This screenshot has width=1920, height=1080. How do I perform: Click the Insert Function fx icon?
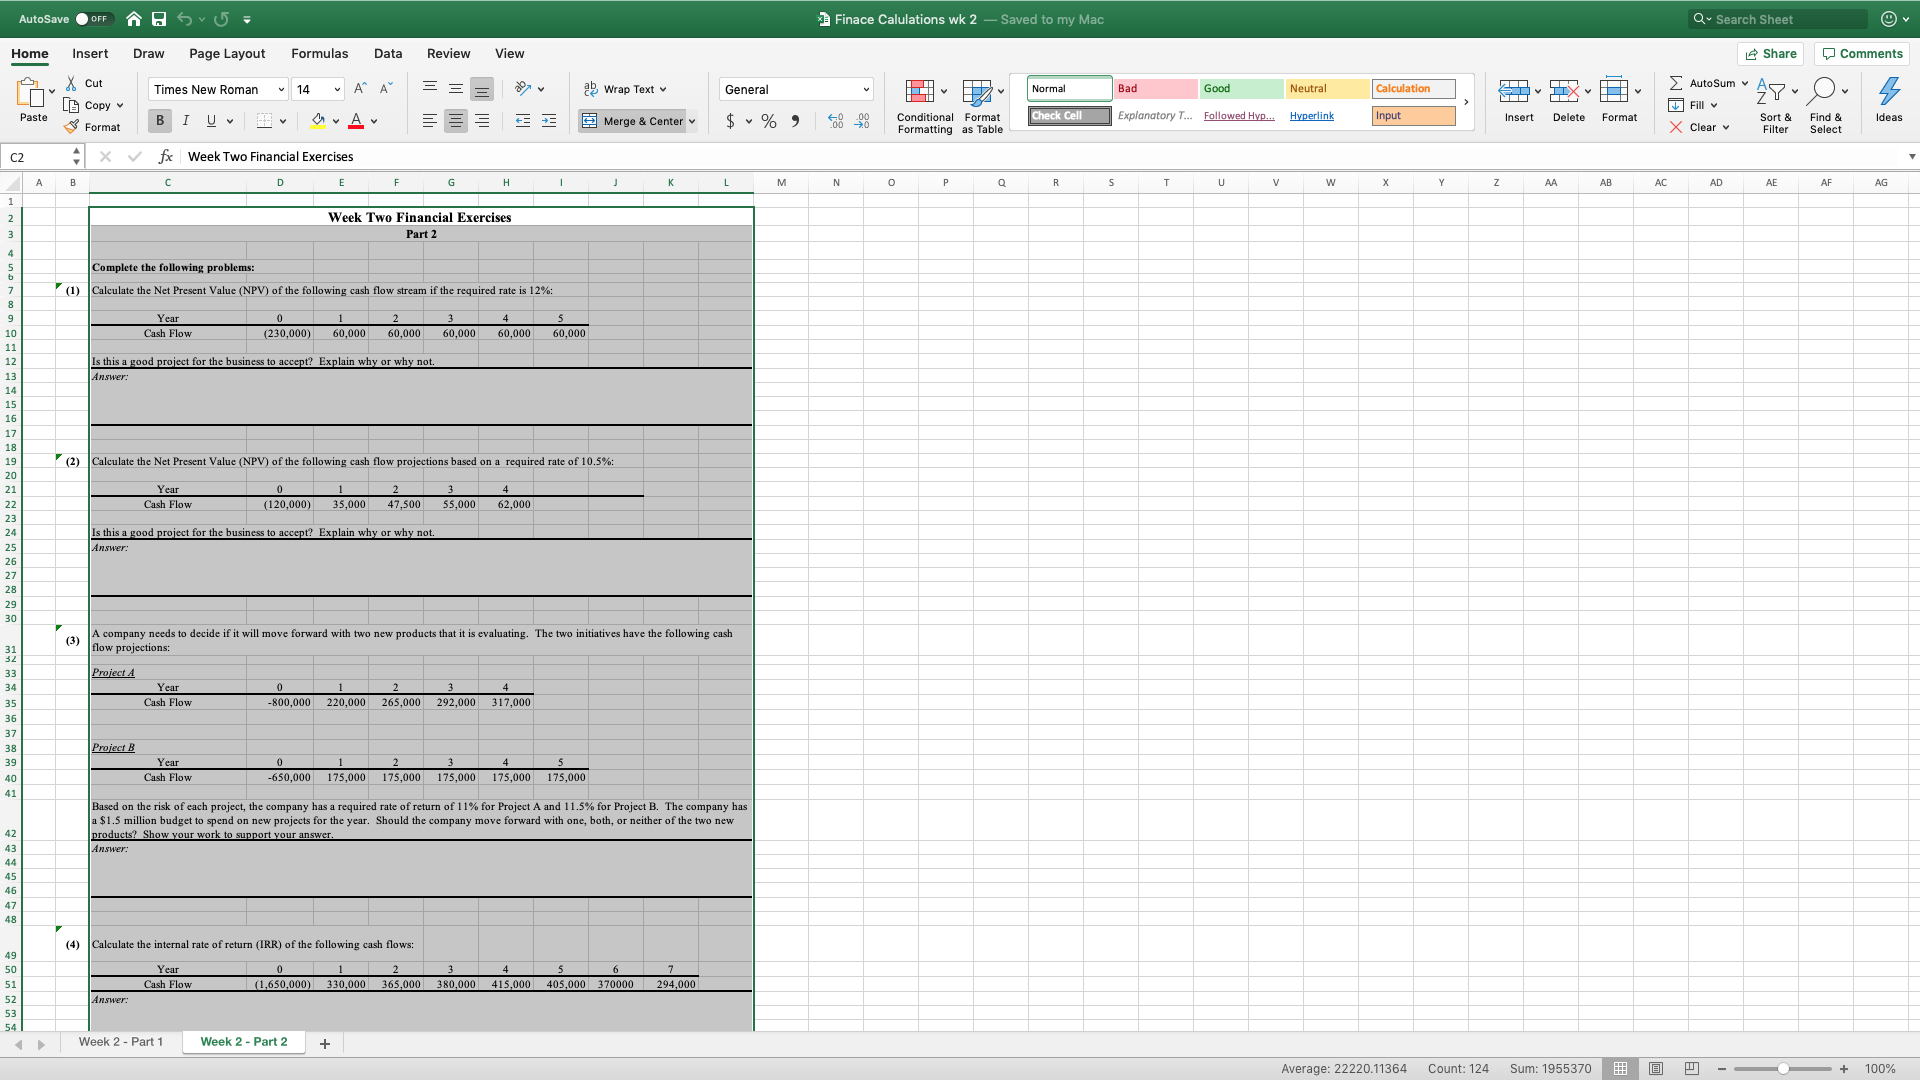166,156
